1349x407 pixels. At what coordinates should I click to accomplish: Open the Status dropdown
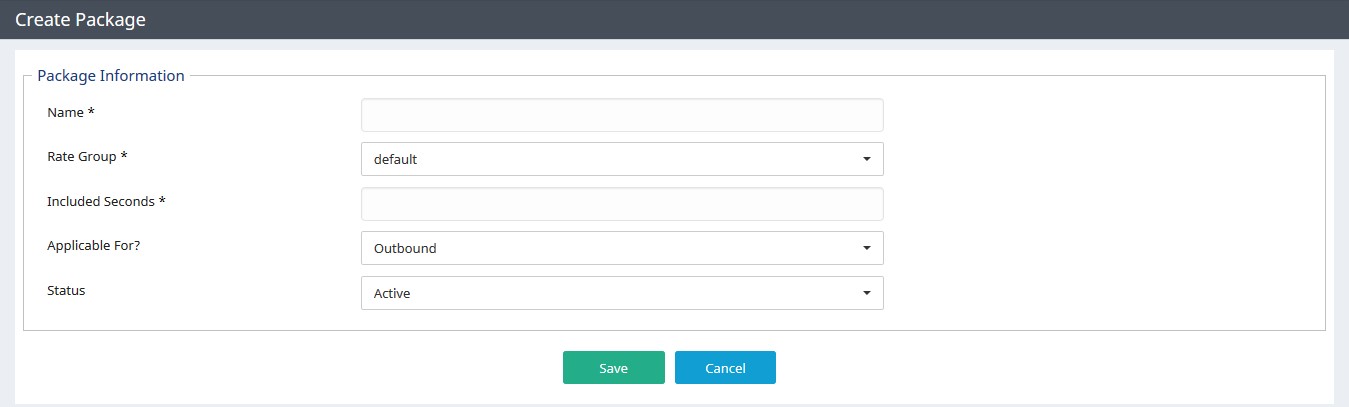point(622,293)
